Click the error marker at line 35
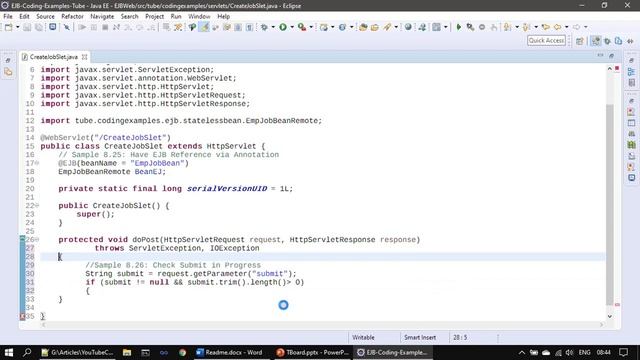640x360 pixels. tap(22, 316)
